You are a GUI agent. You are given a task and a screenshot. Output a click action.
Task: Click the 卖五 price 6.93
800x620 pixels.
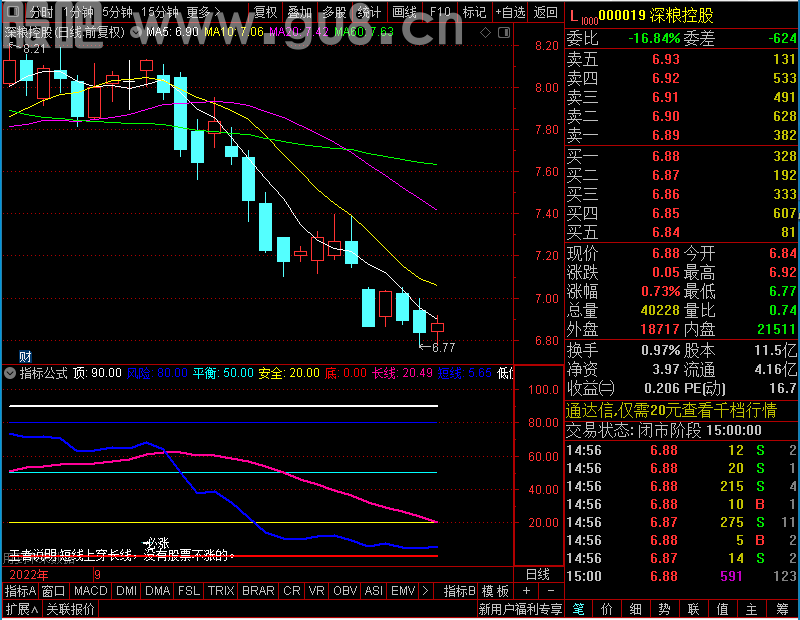[666, 59]
